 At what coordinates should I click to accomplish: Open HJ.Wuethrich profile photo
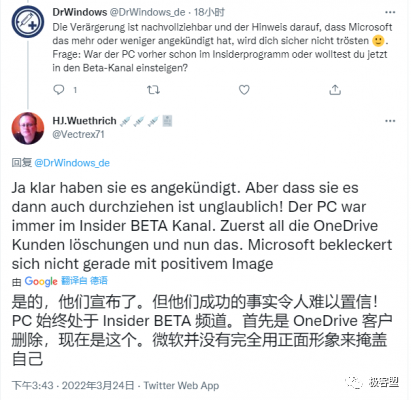[28, 128]
